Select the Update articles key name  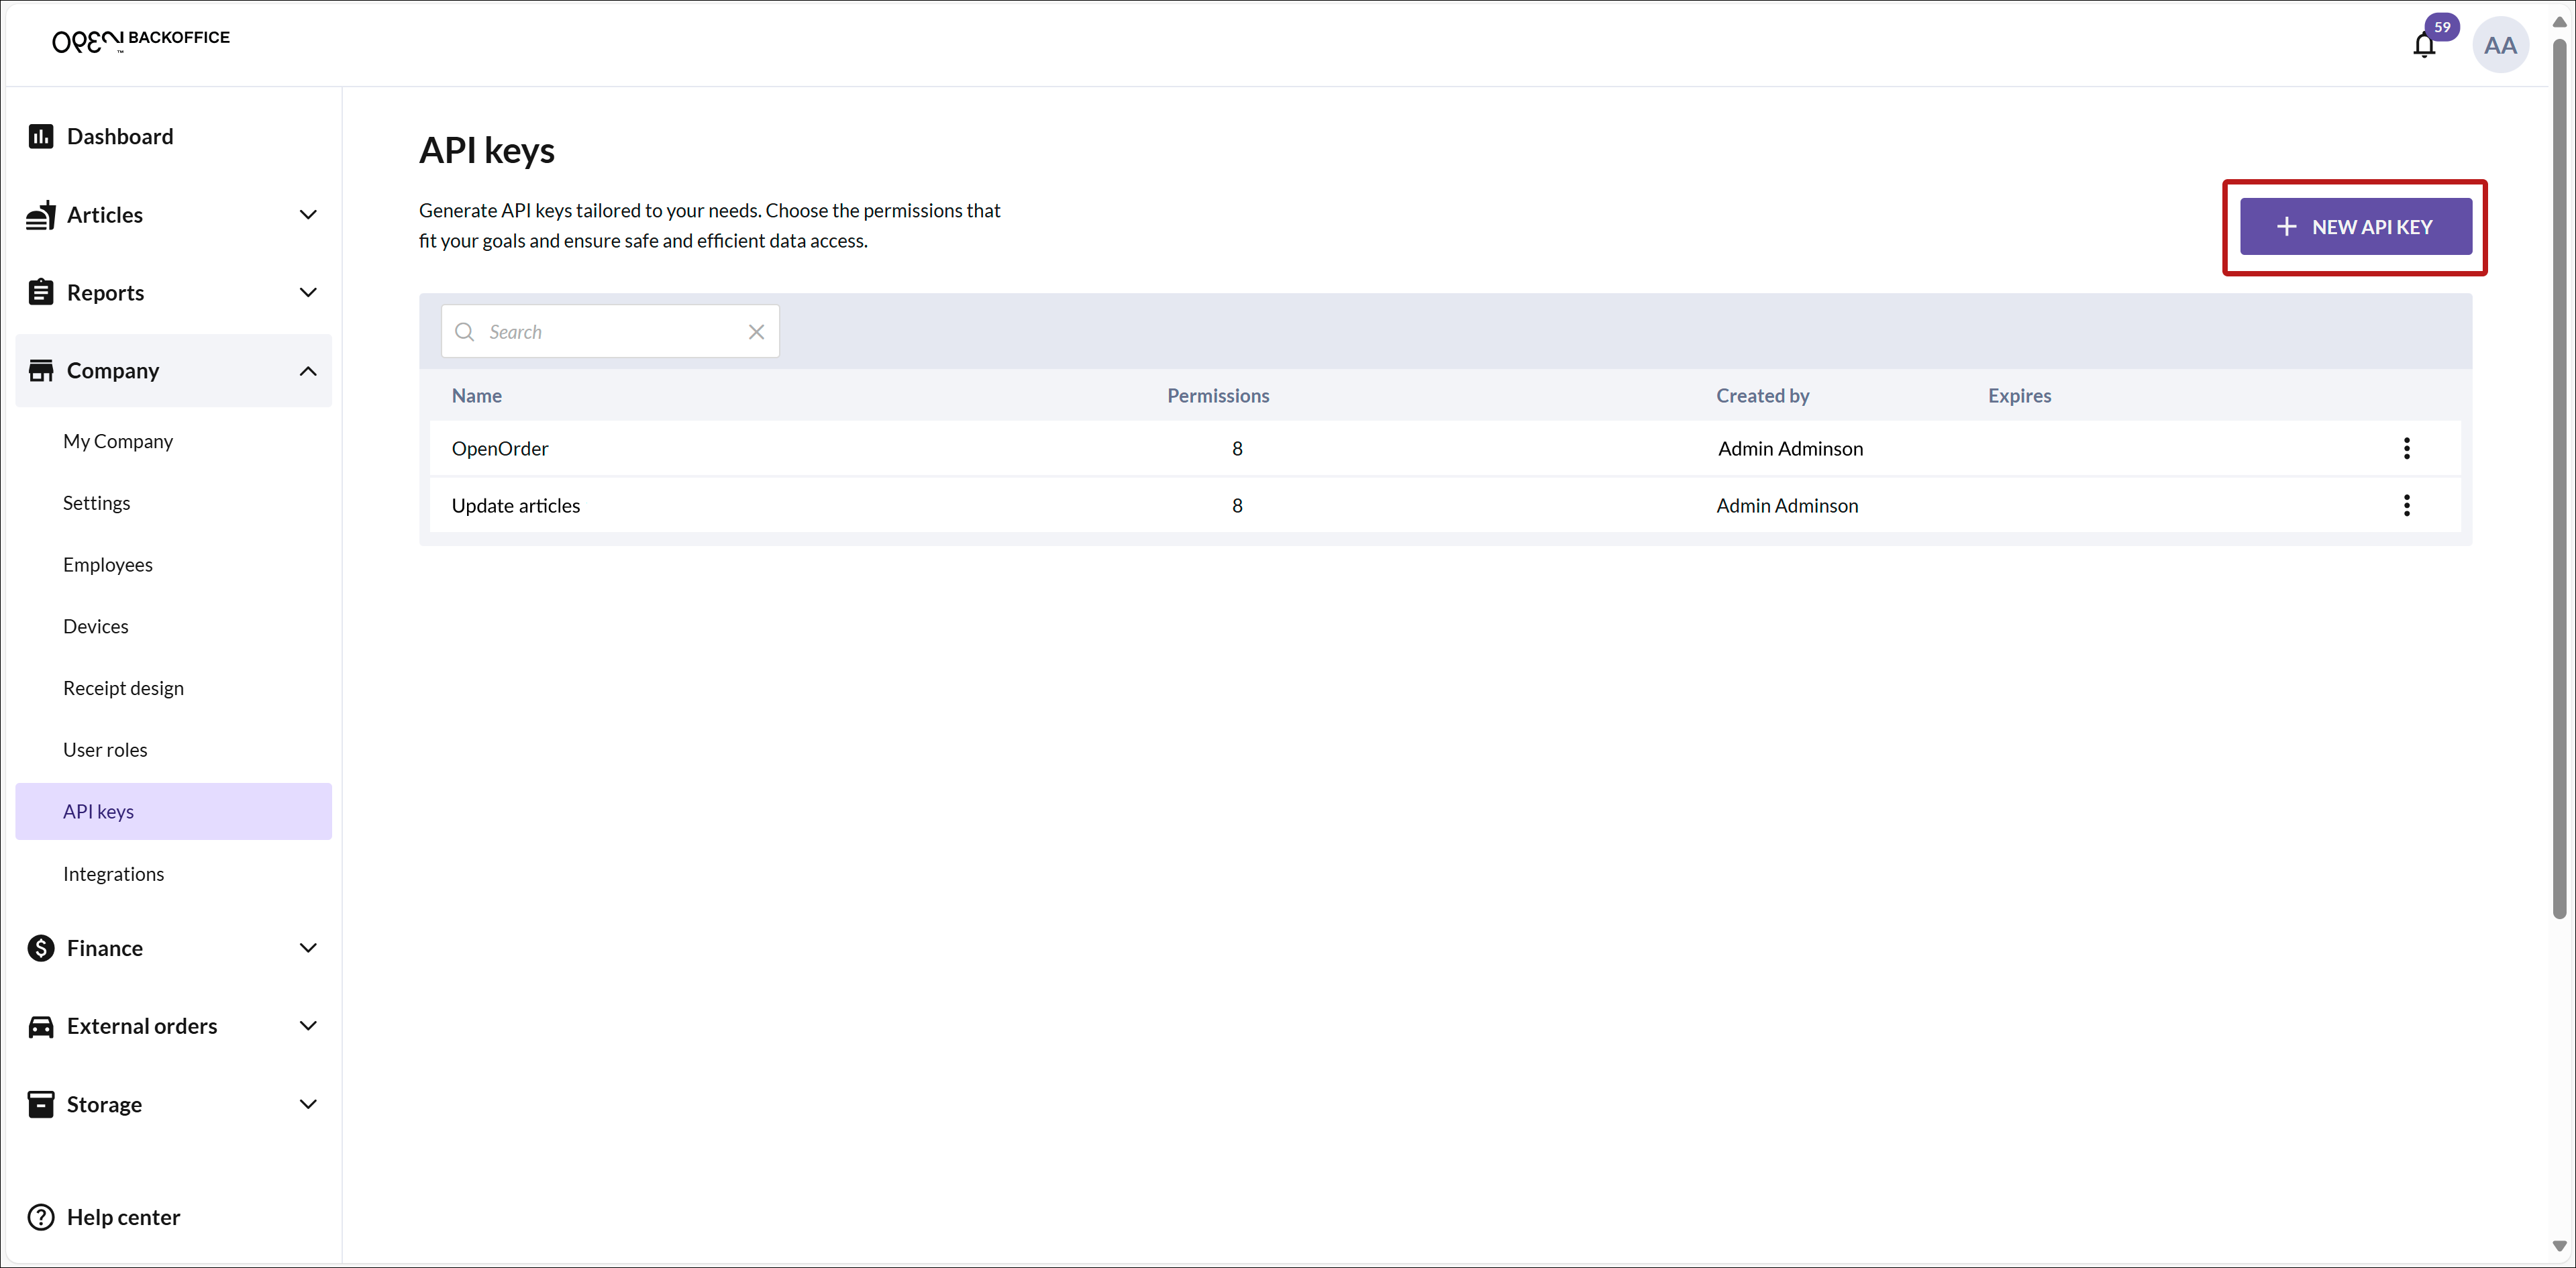point(516,505)
